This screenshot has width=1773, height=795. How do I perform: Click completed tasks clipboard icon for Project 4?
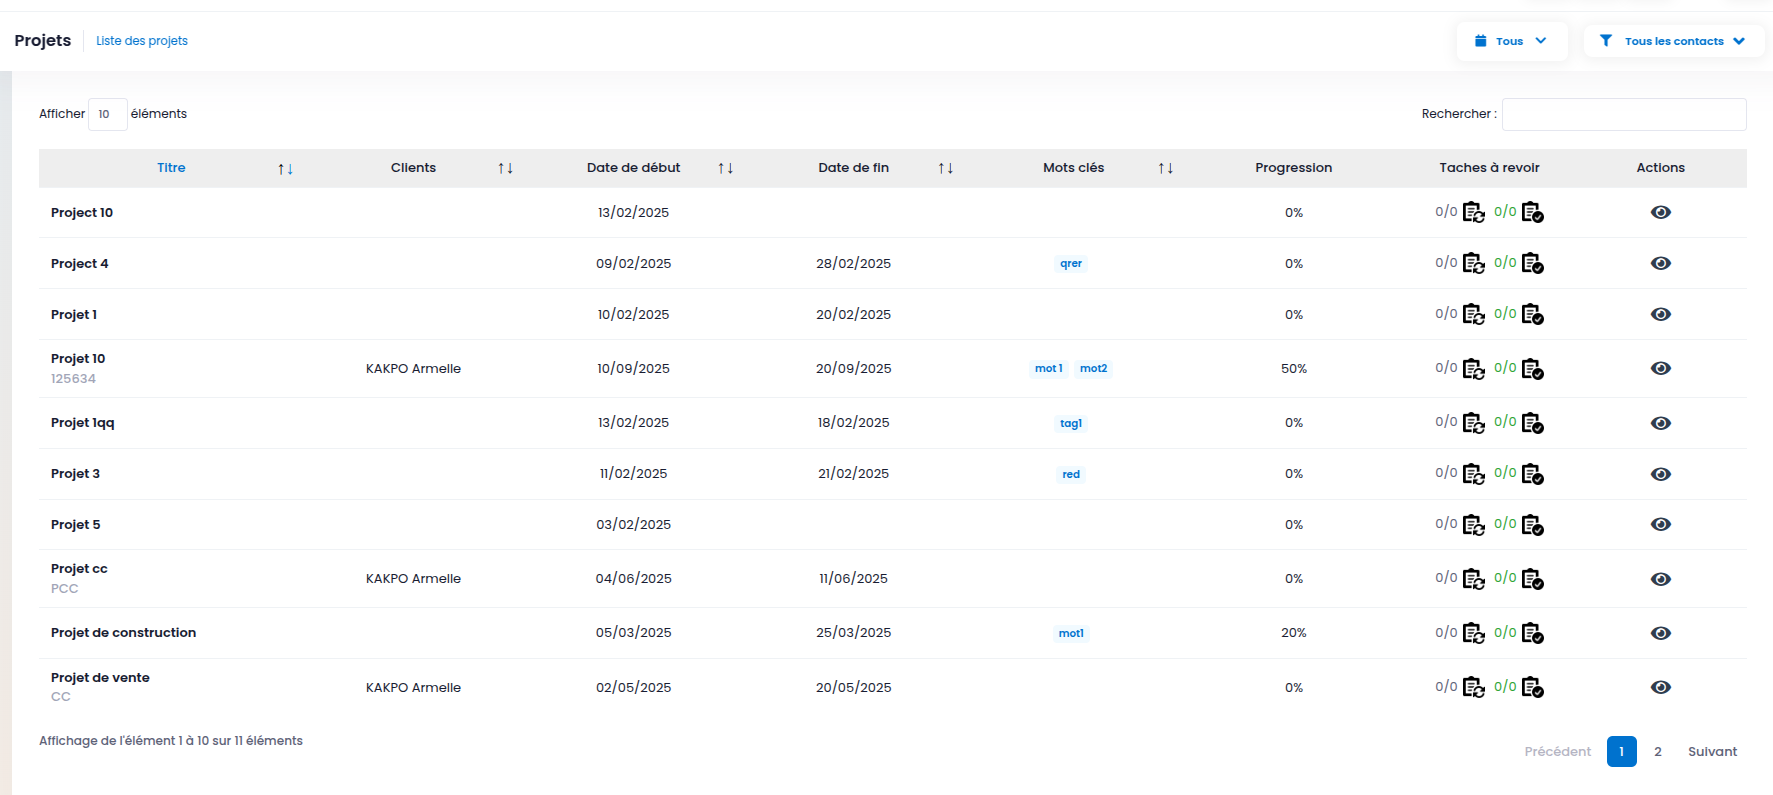(1533, 263)
